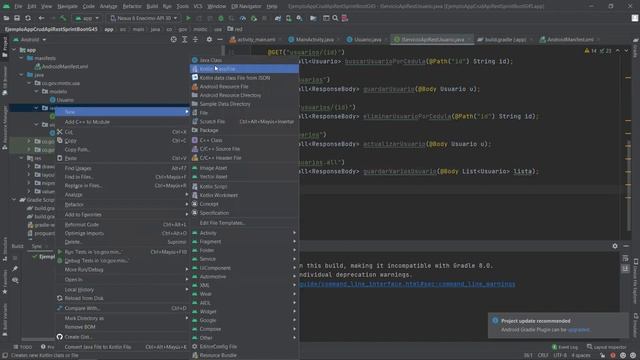Open the Build menu in menu bar
Screen dimensions: 640x360
click(x=152, y=6)
